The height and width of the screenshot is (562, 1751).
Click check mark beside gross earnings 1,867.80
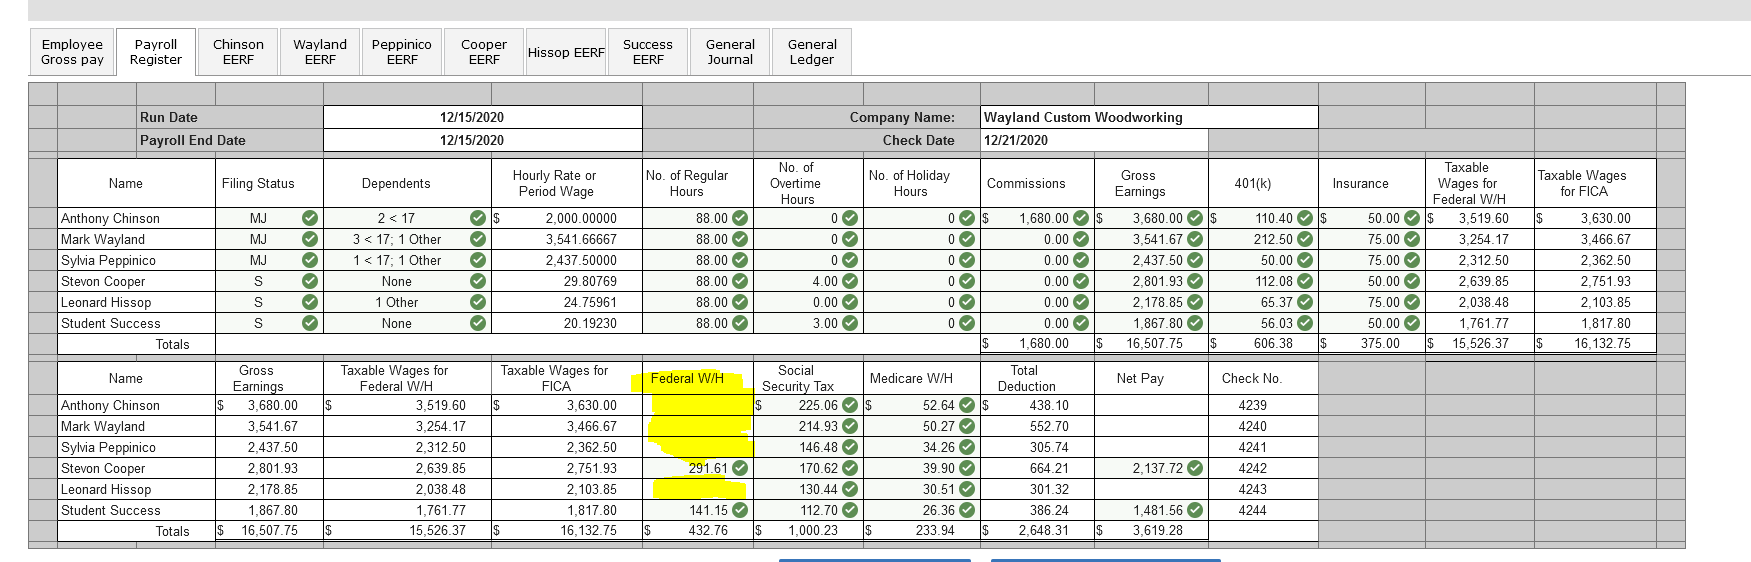tap(1195, 323)
